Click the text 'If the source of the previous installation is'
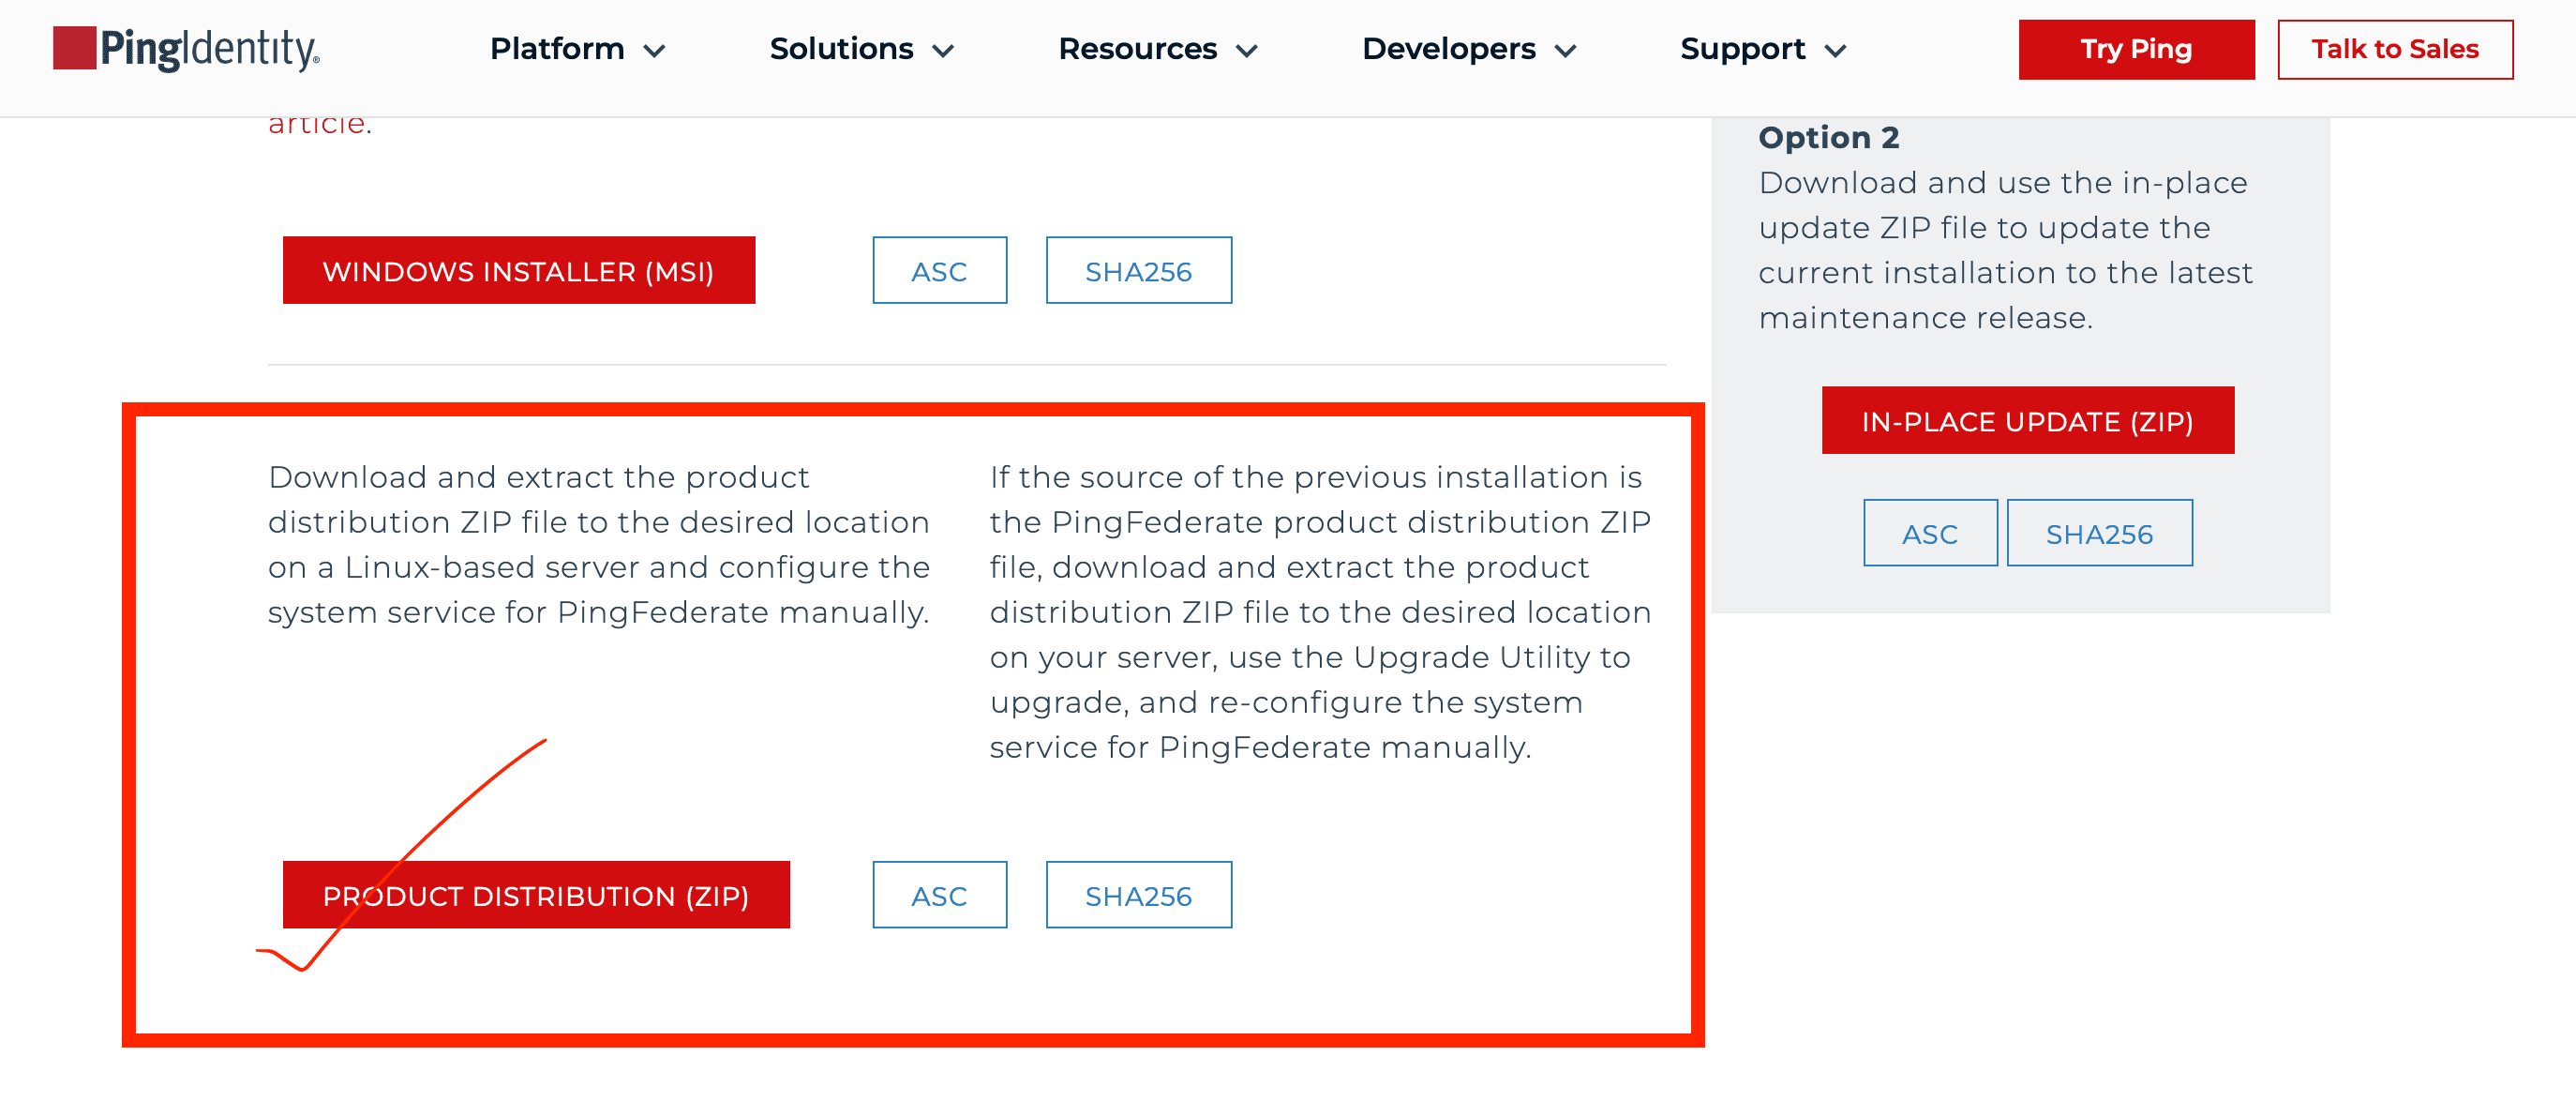The image size is (2576, 1116). (x=1315, y=478)
